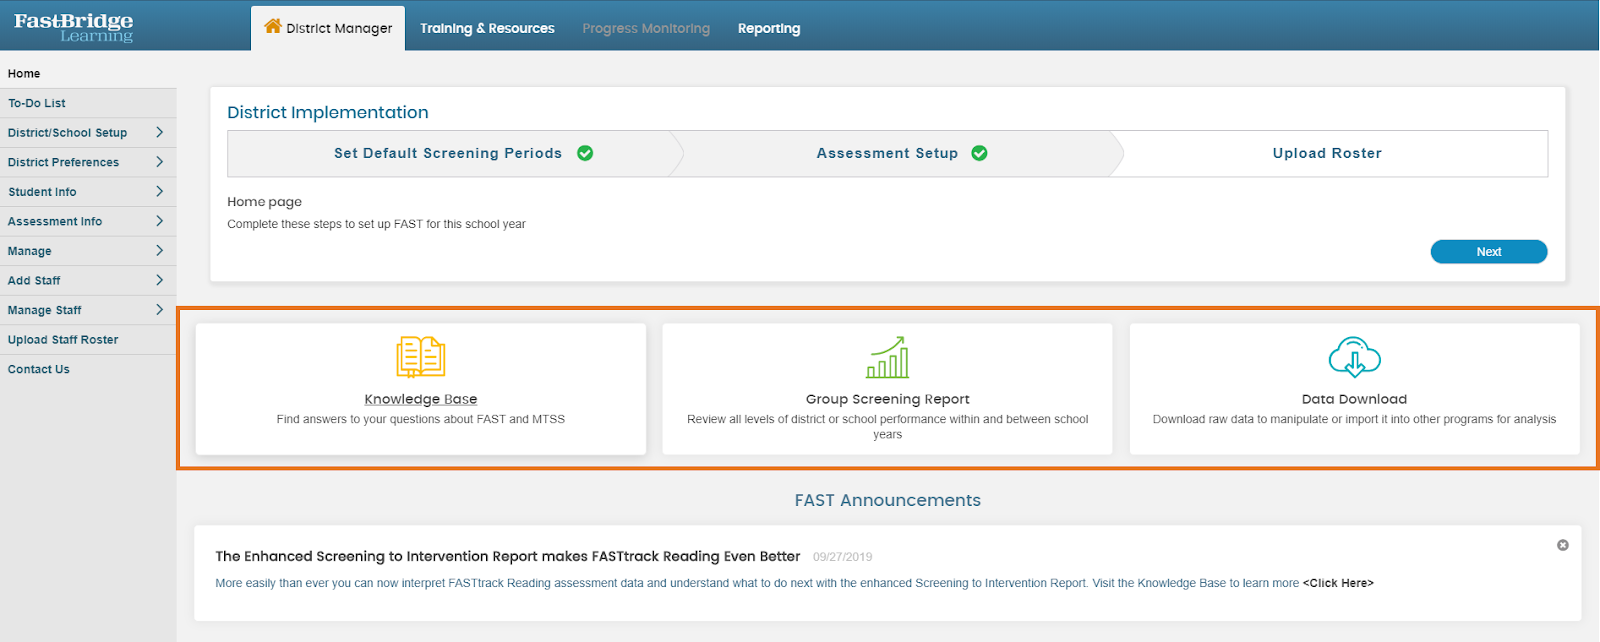Screen dimensions: 1600x642
Task: Expand Manage Staff chevron
Action: 159,310
